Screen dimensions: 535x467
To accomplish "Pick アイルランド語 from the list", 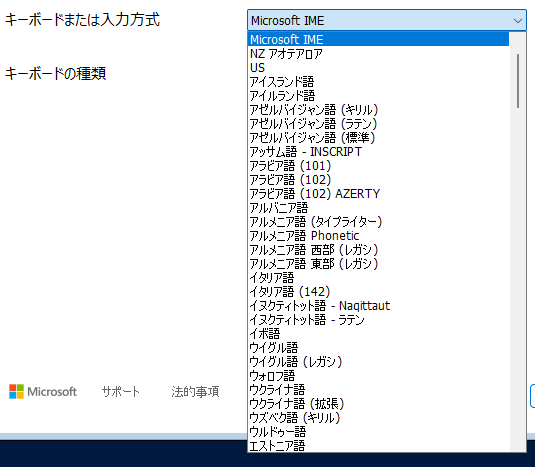I will [x=378, y=96].
